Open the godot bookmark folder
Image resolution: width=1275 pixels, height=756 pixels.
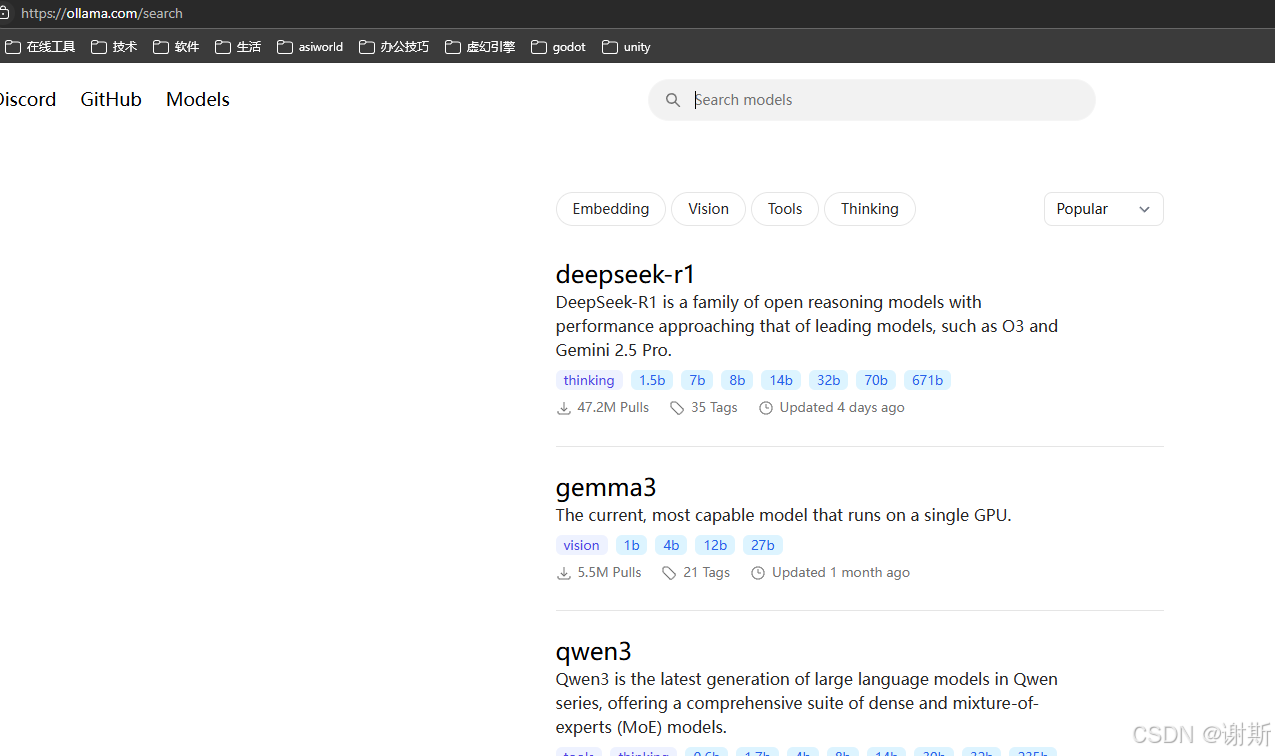click(x=559, y=47)
